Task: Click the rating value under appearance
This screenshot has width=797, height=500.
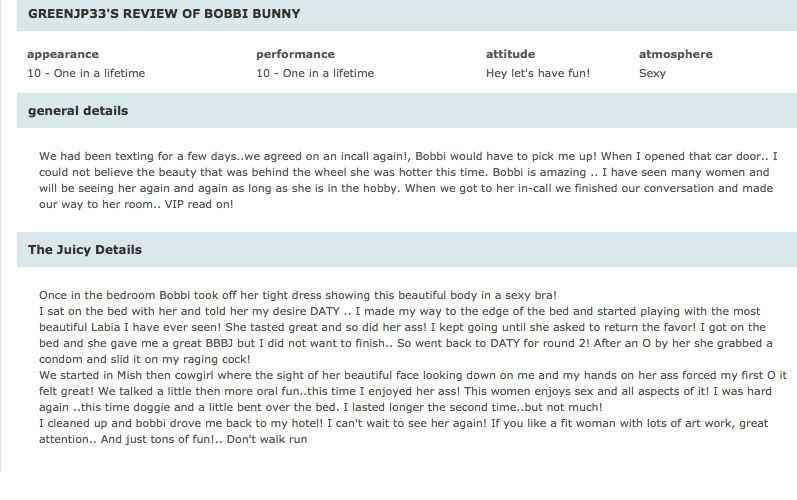Action: click(x=86, y=73)
